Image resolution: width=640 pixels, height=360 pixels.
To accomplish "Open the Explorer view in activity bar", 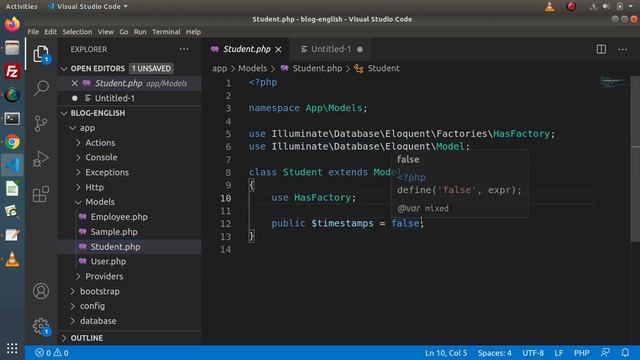I will 41,54.
